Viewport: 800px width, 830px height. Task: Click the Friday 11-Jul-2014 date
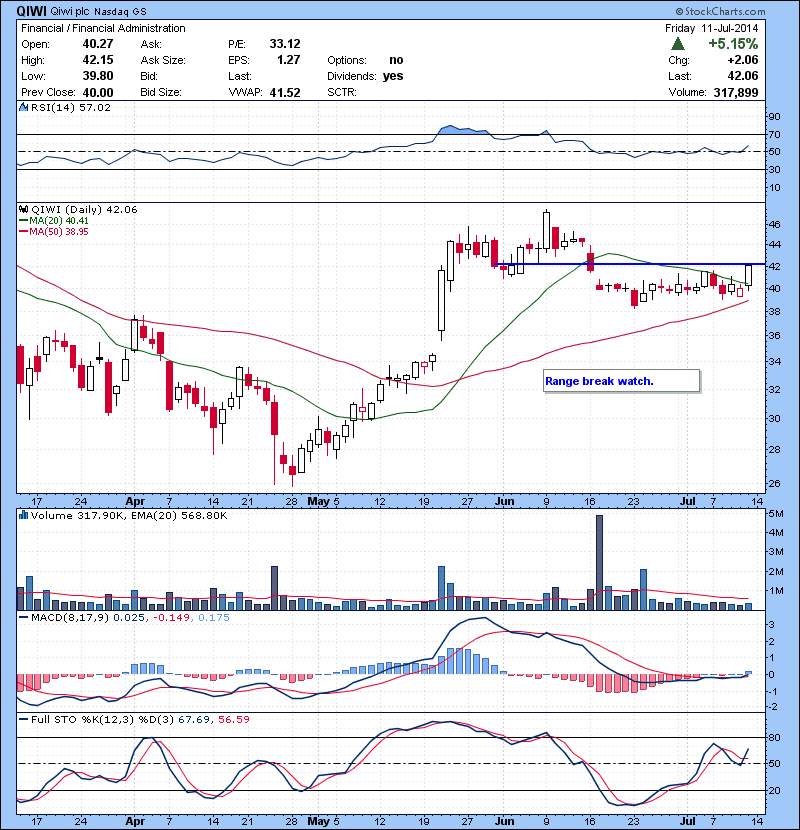point(712,28)
